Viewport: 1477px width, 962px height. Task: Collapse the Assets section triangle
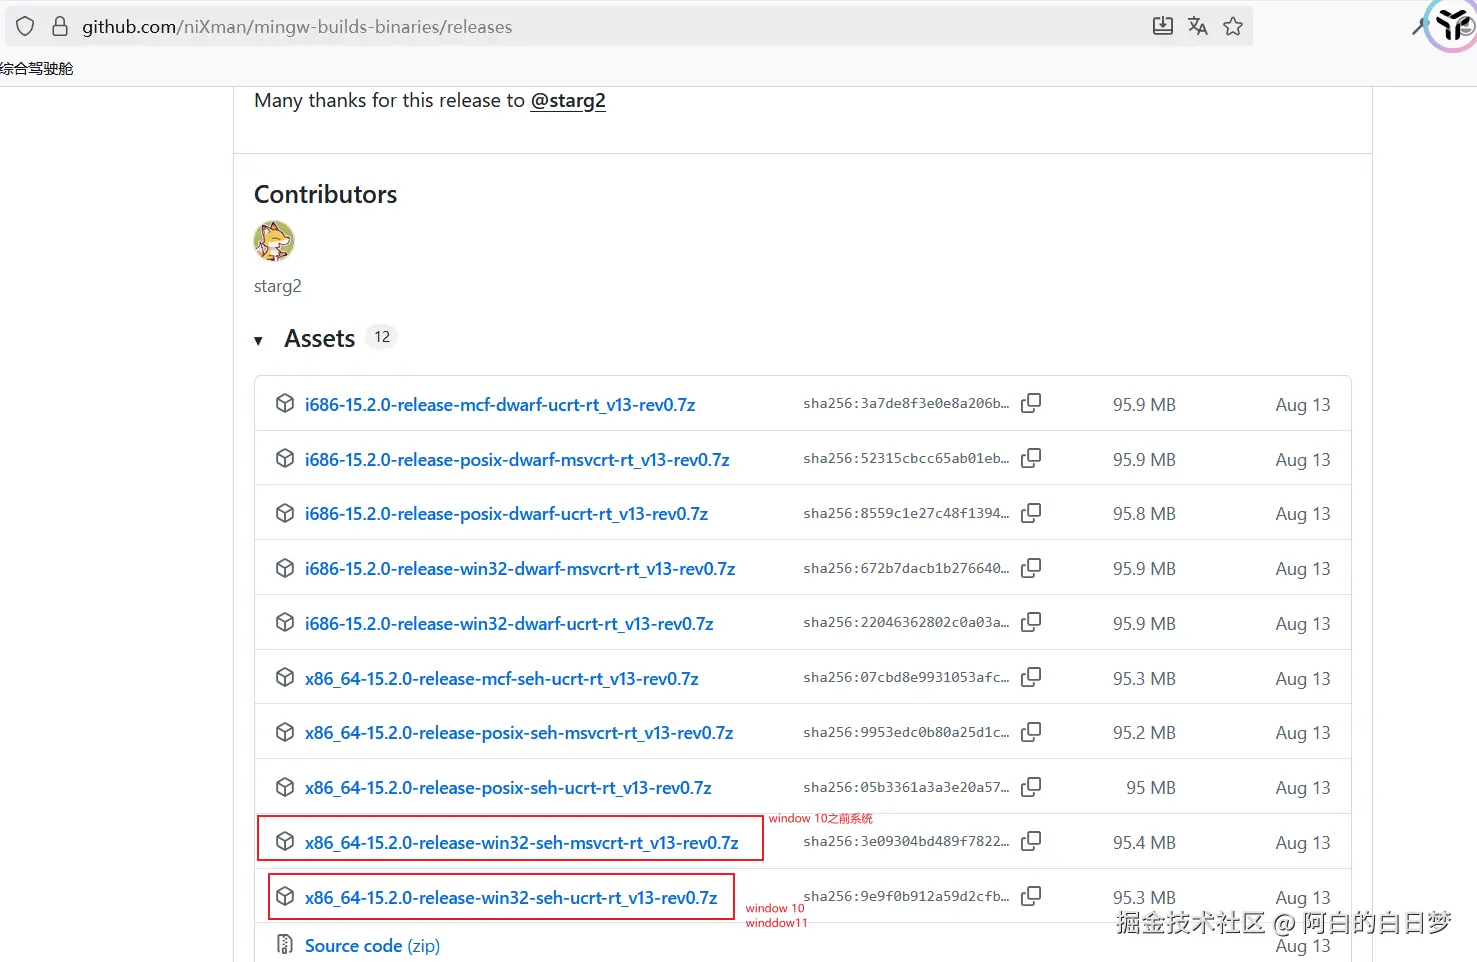pos(259,341)
